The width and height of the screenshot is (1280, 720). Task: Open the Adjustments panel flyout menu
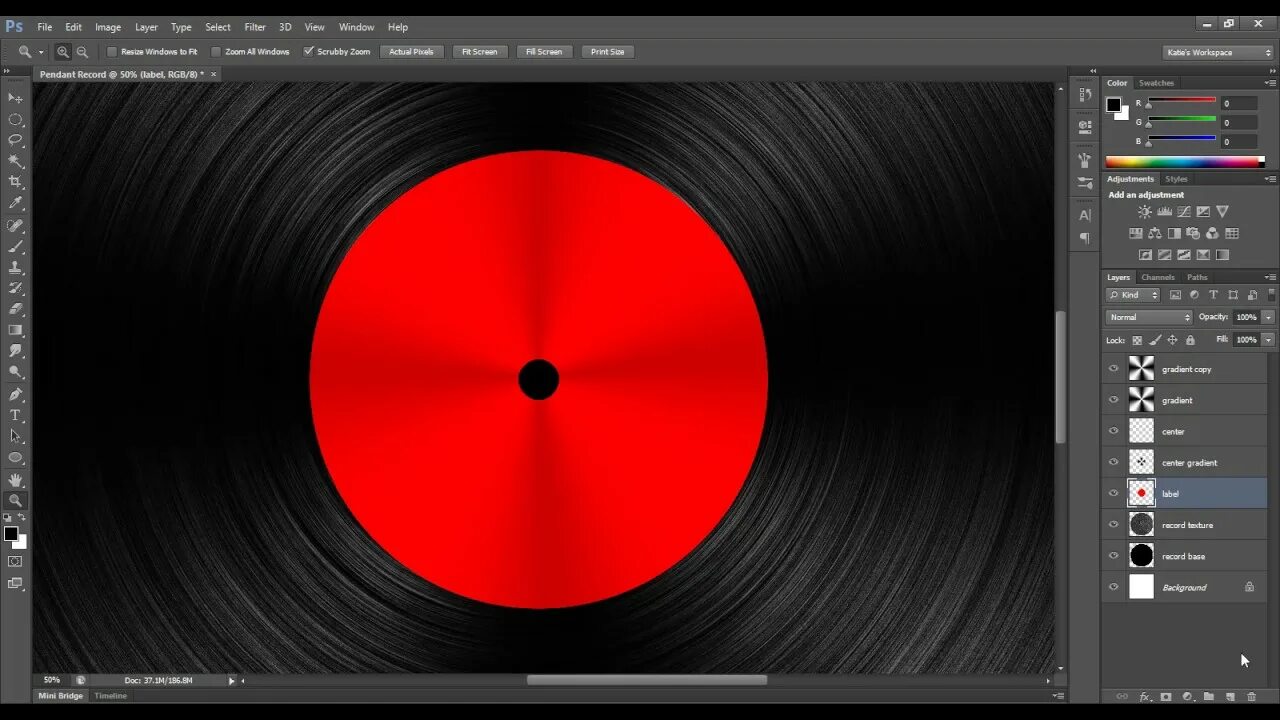1271,179
